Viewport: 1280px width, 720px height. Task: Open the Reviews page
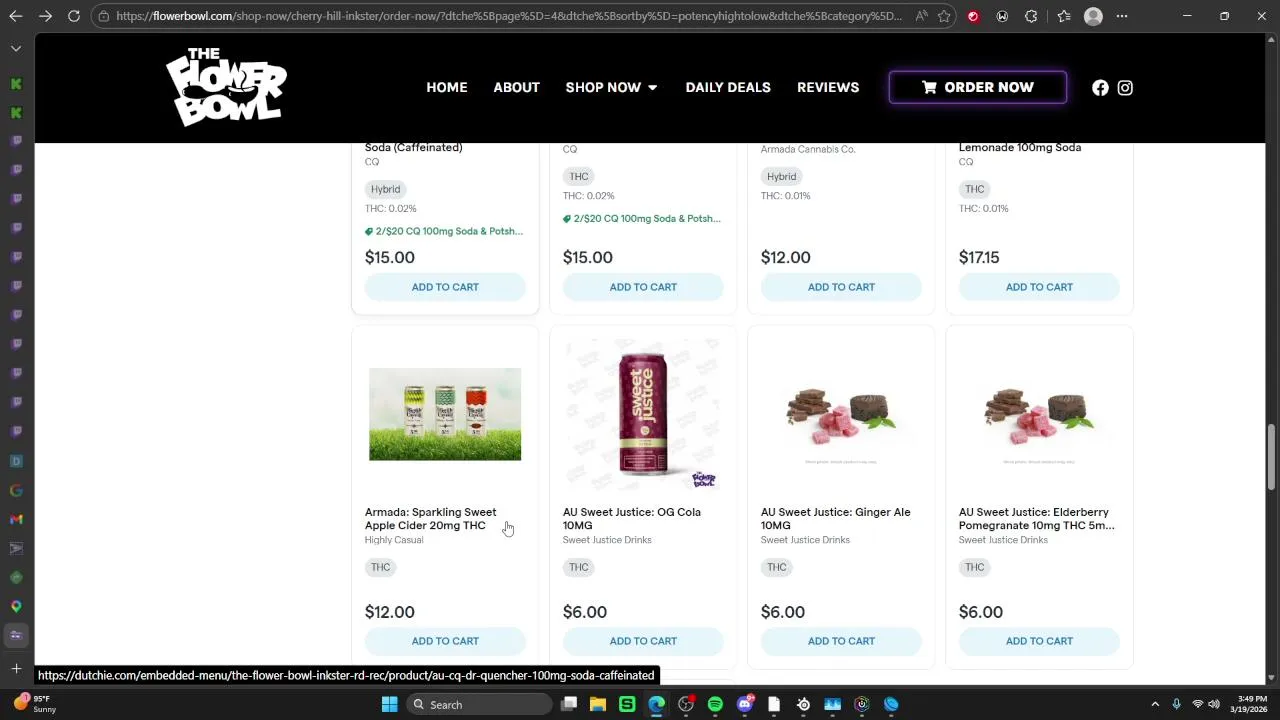coord(828,87)
